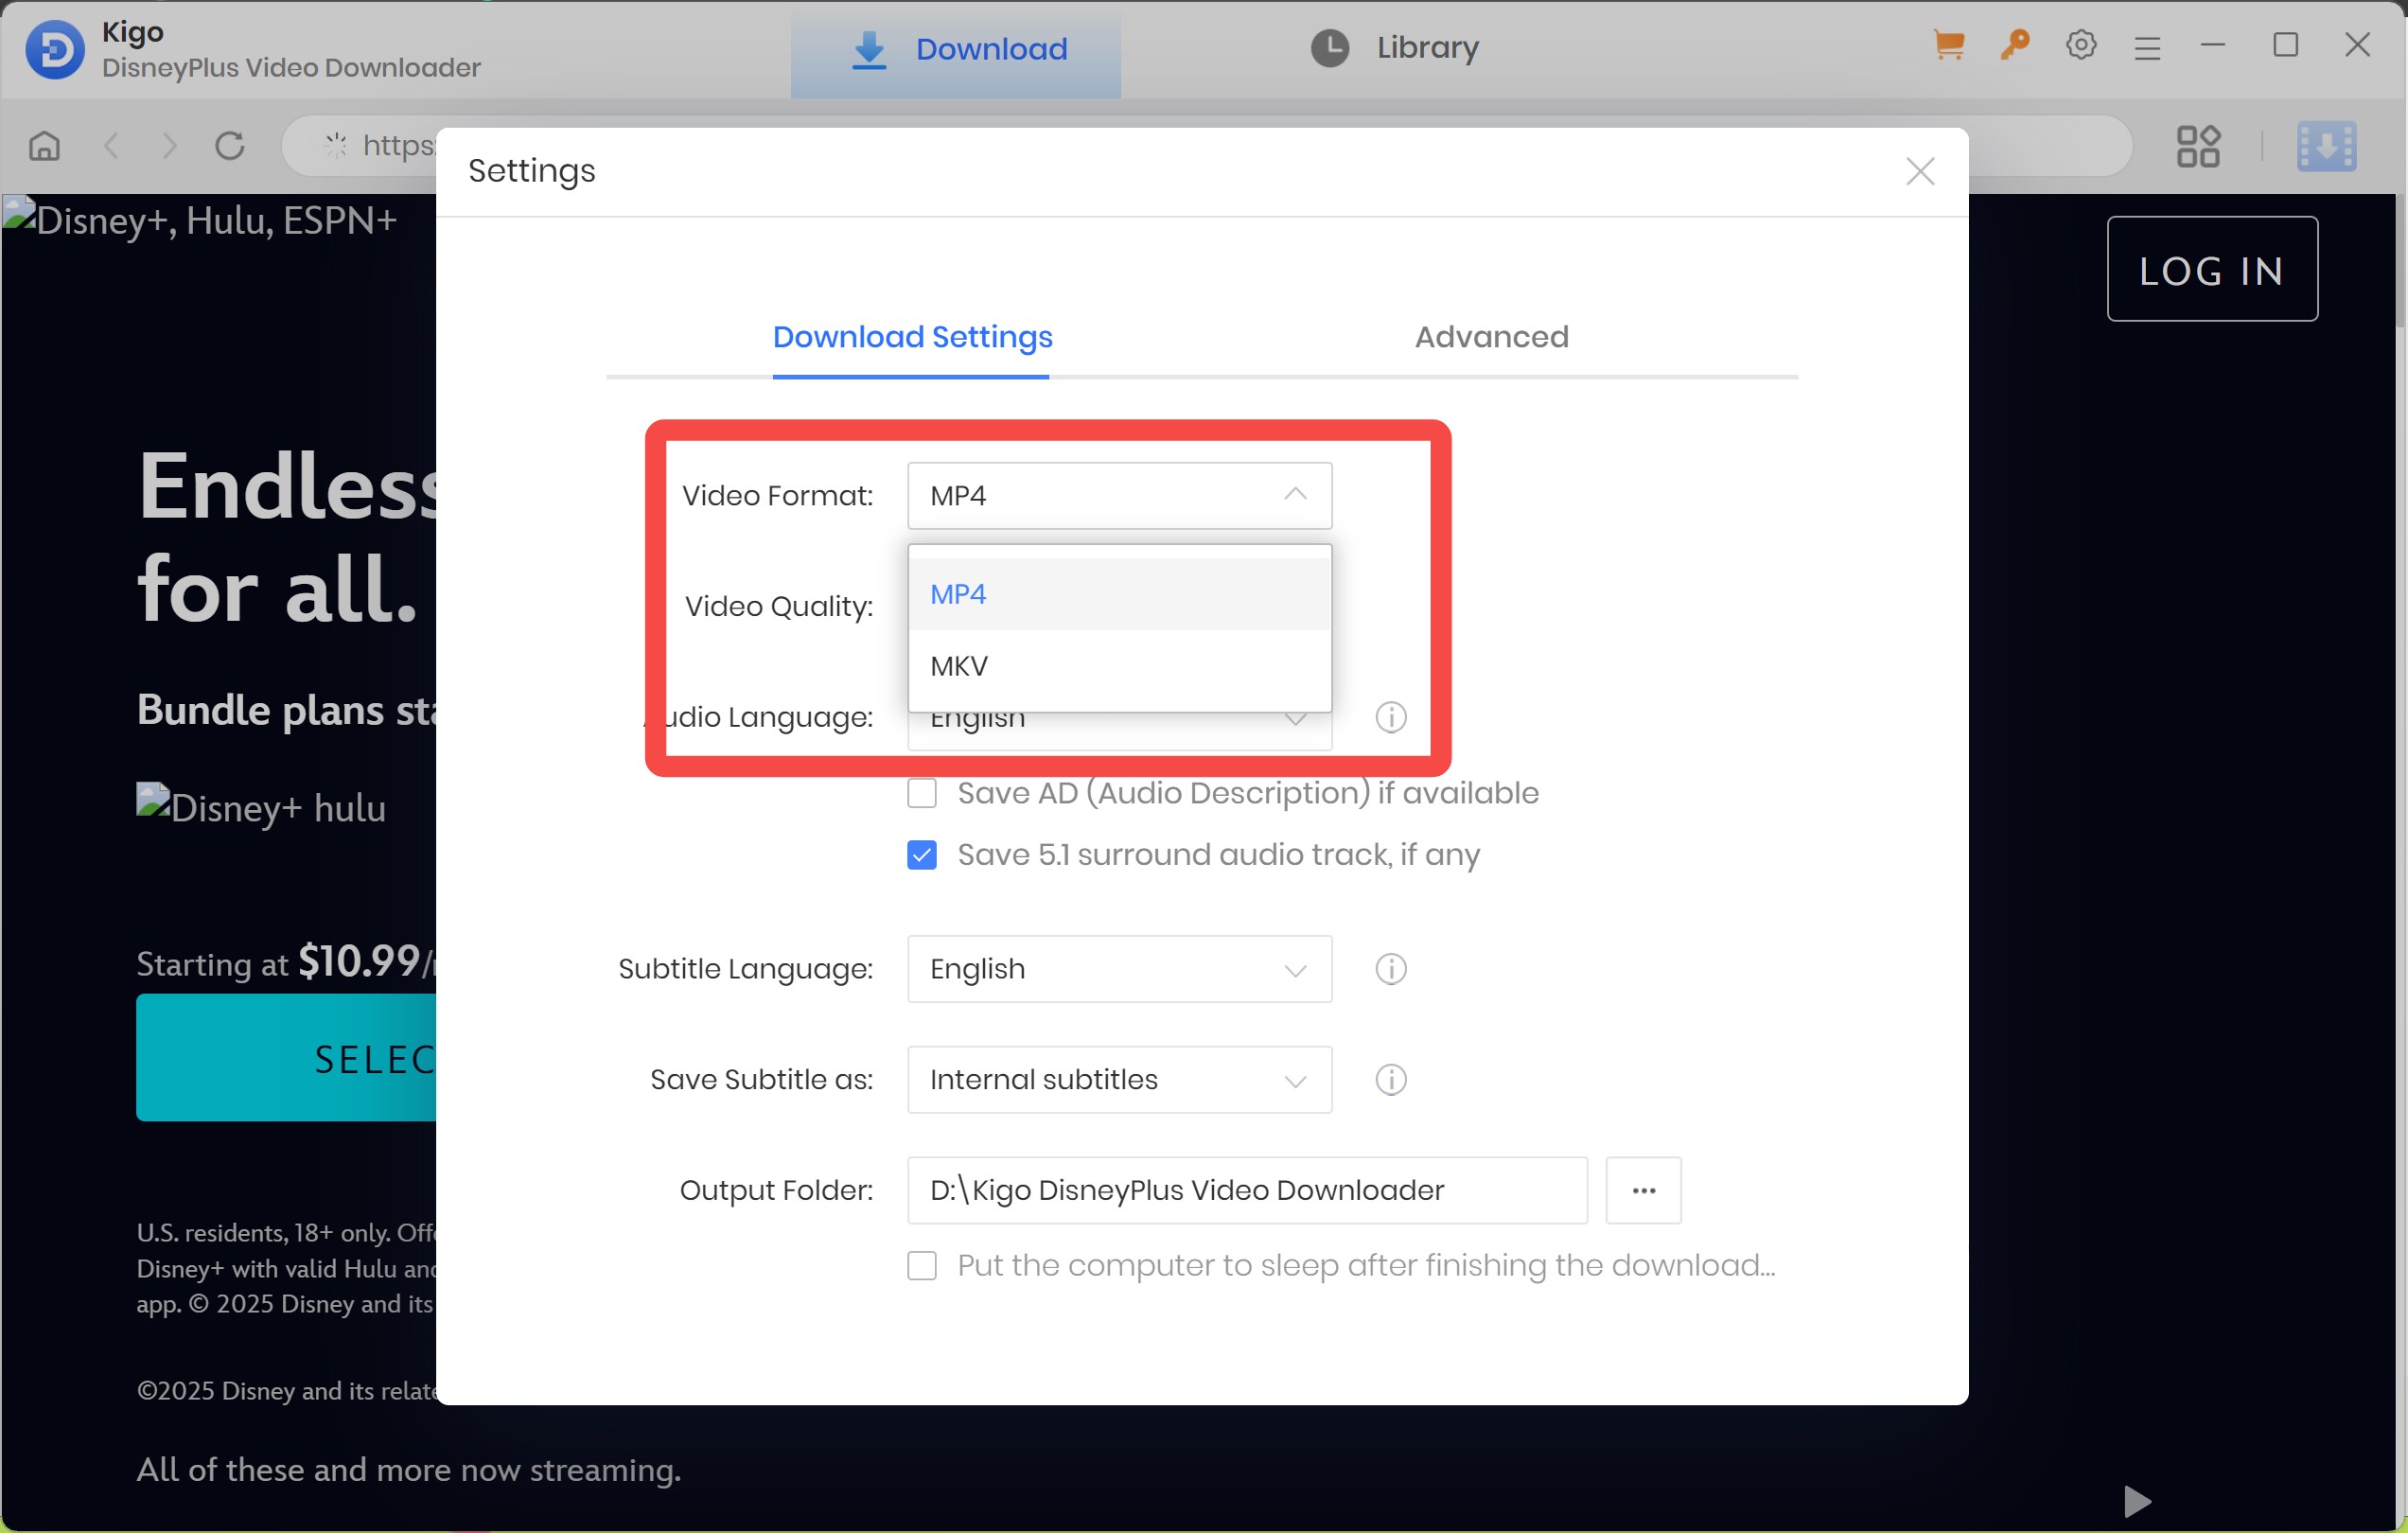Screen dimensions: 2408x1533
Task: Open the Download tab
Action: click(x=955, y=49)
